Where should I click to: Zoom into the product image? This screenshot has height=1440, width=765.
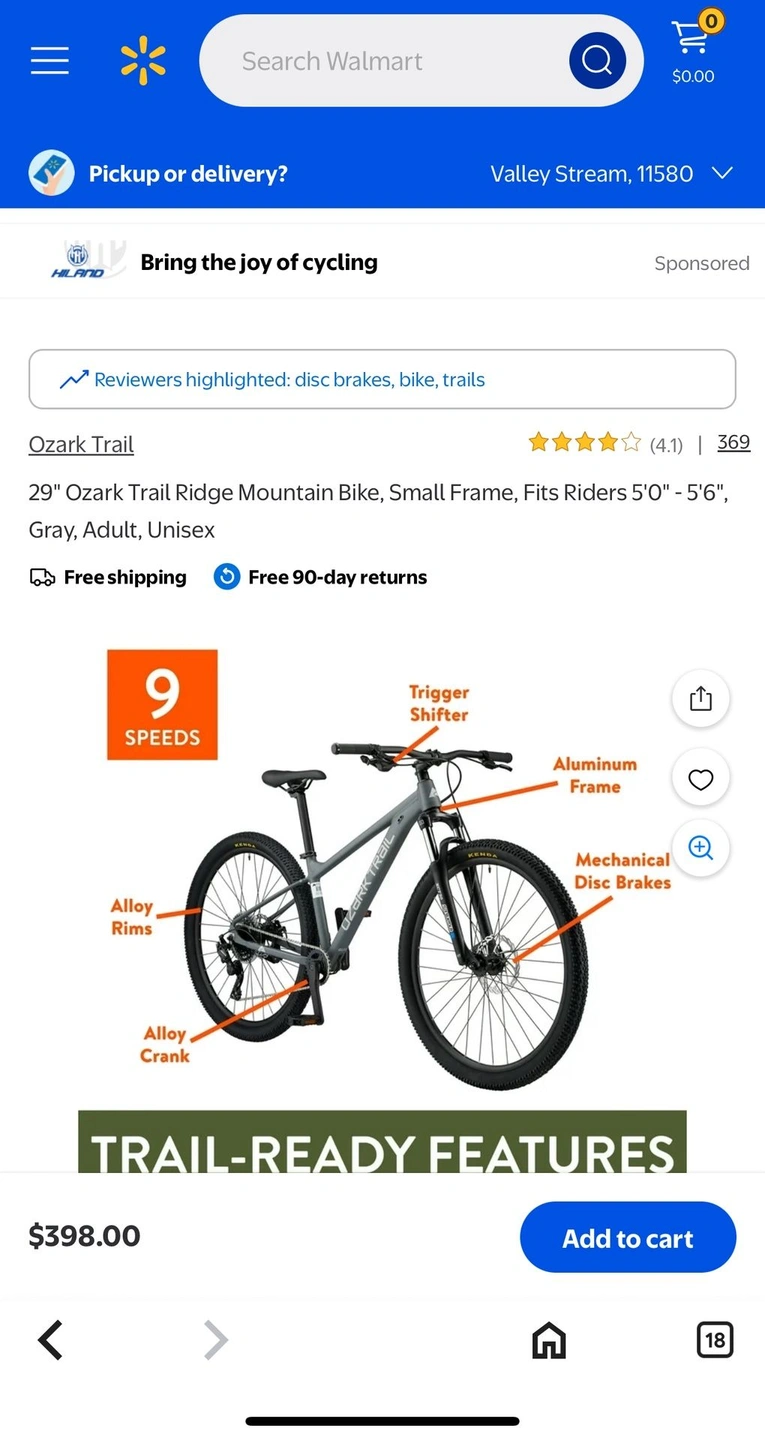[x=701, y=848]
